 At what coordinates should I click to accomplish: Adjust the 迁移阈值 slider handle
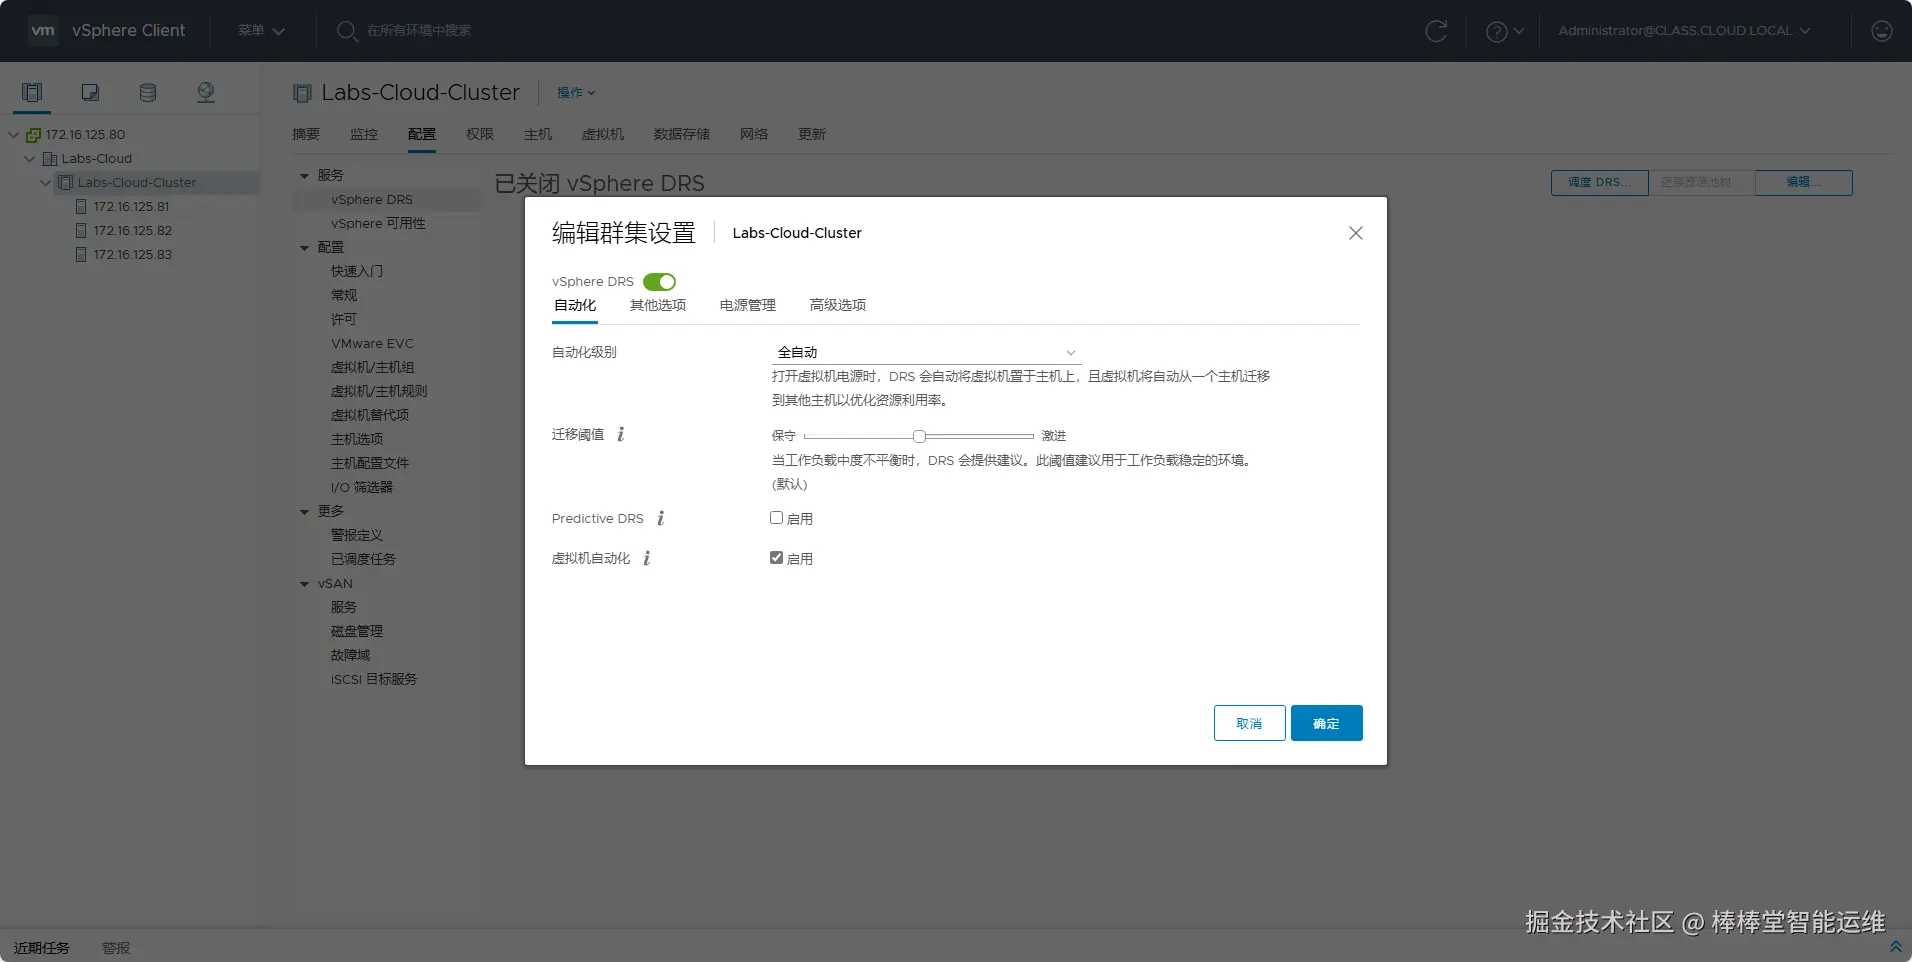click(x=919, y=436)
